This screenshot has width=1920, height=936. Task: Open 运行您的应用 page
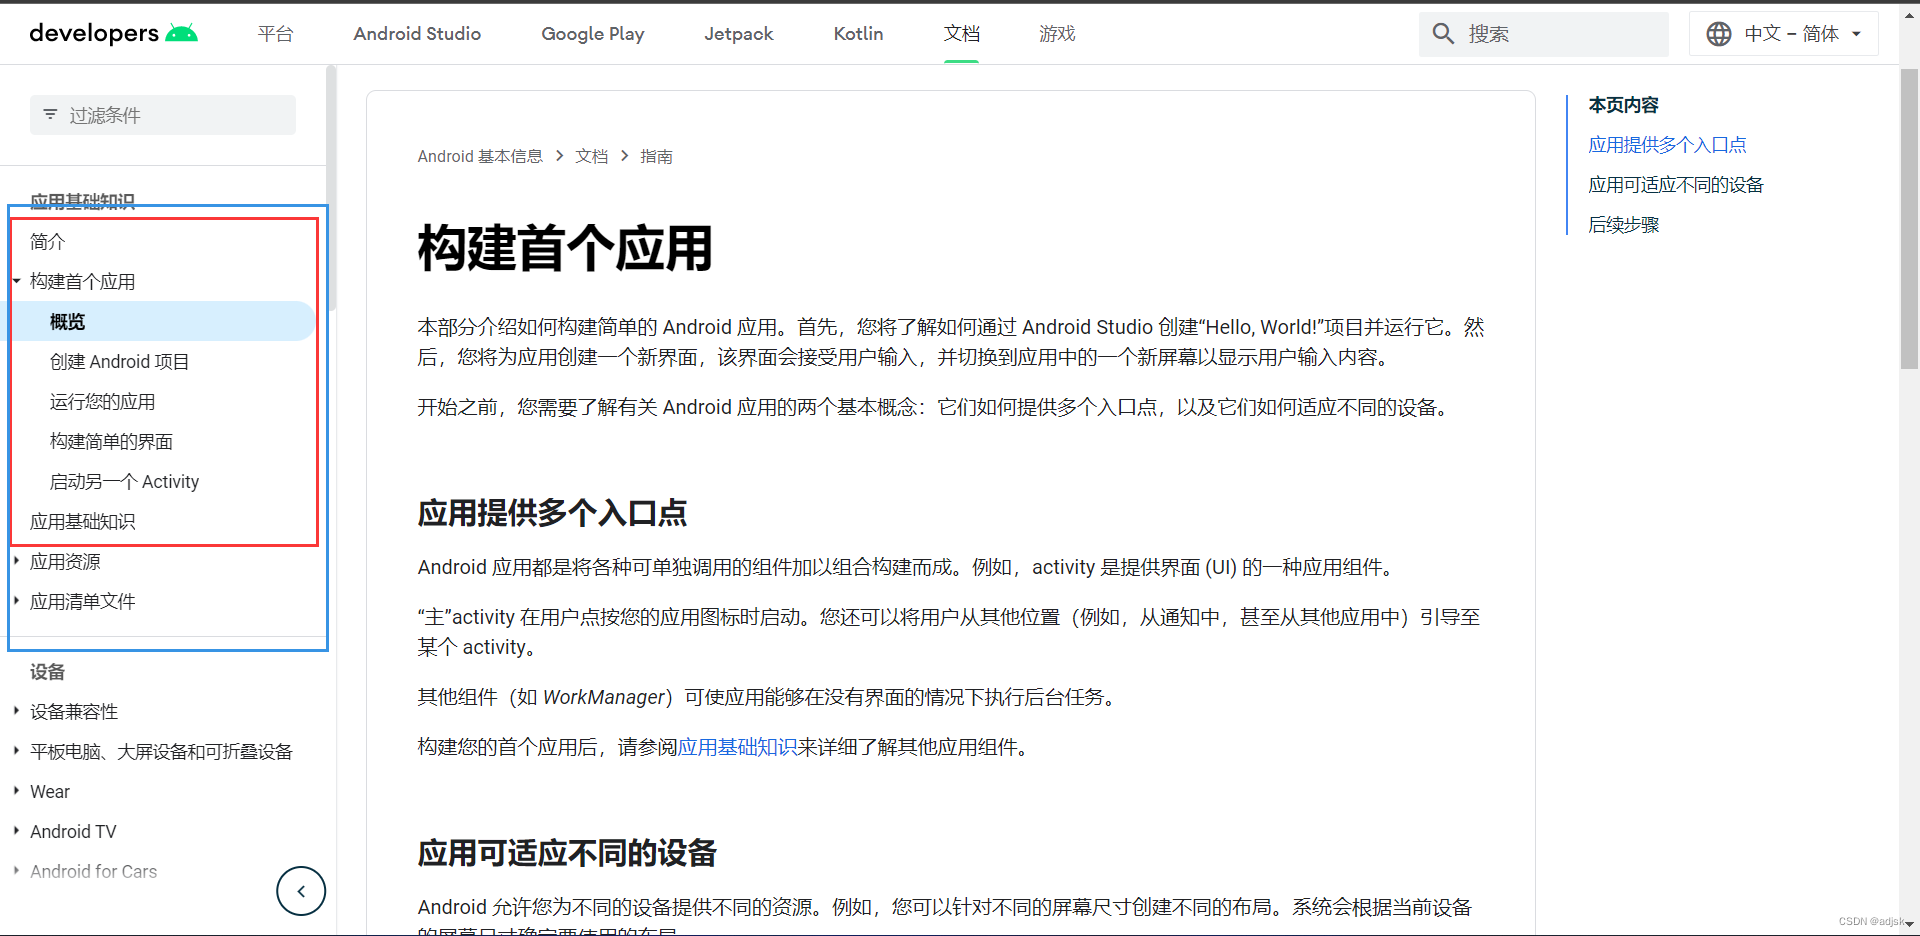tap(102, 401)
